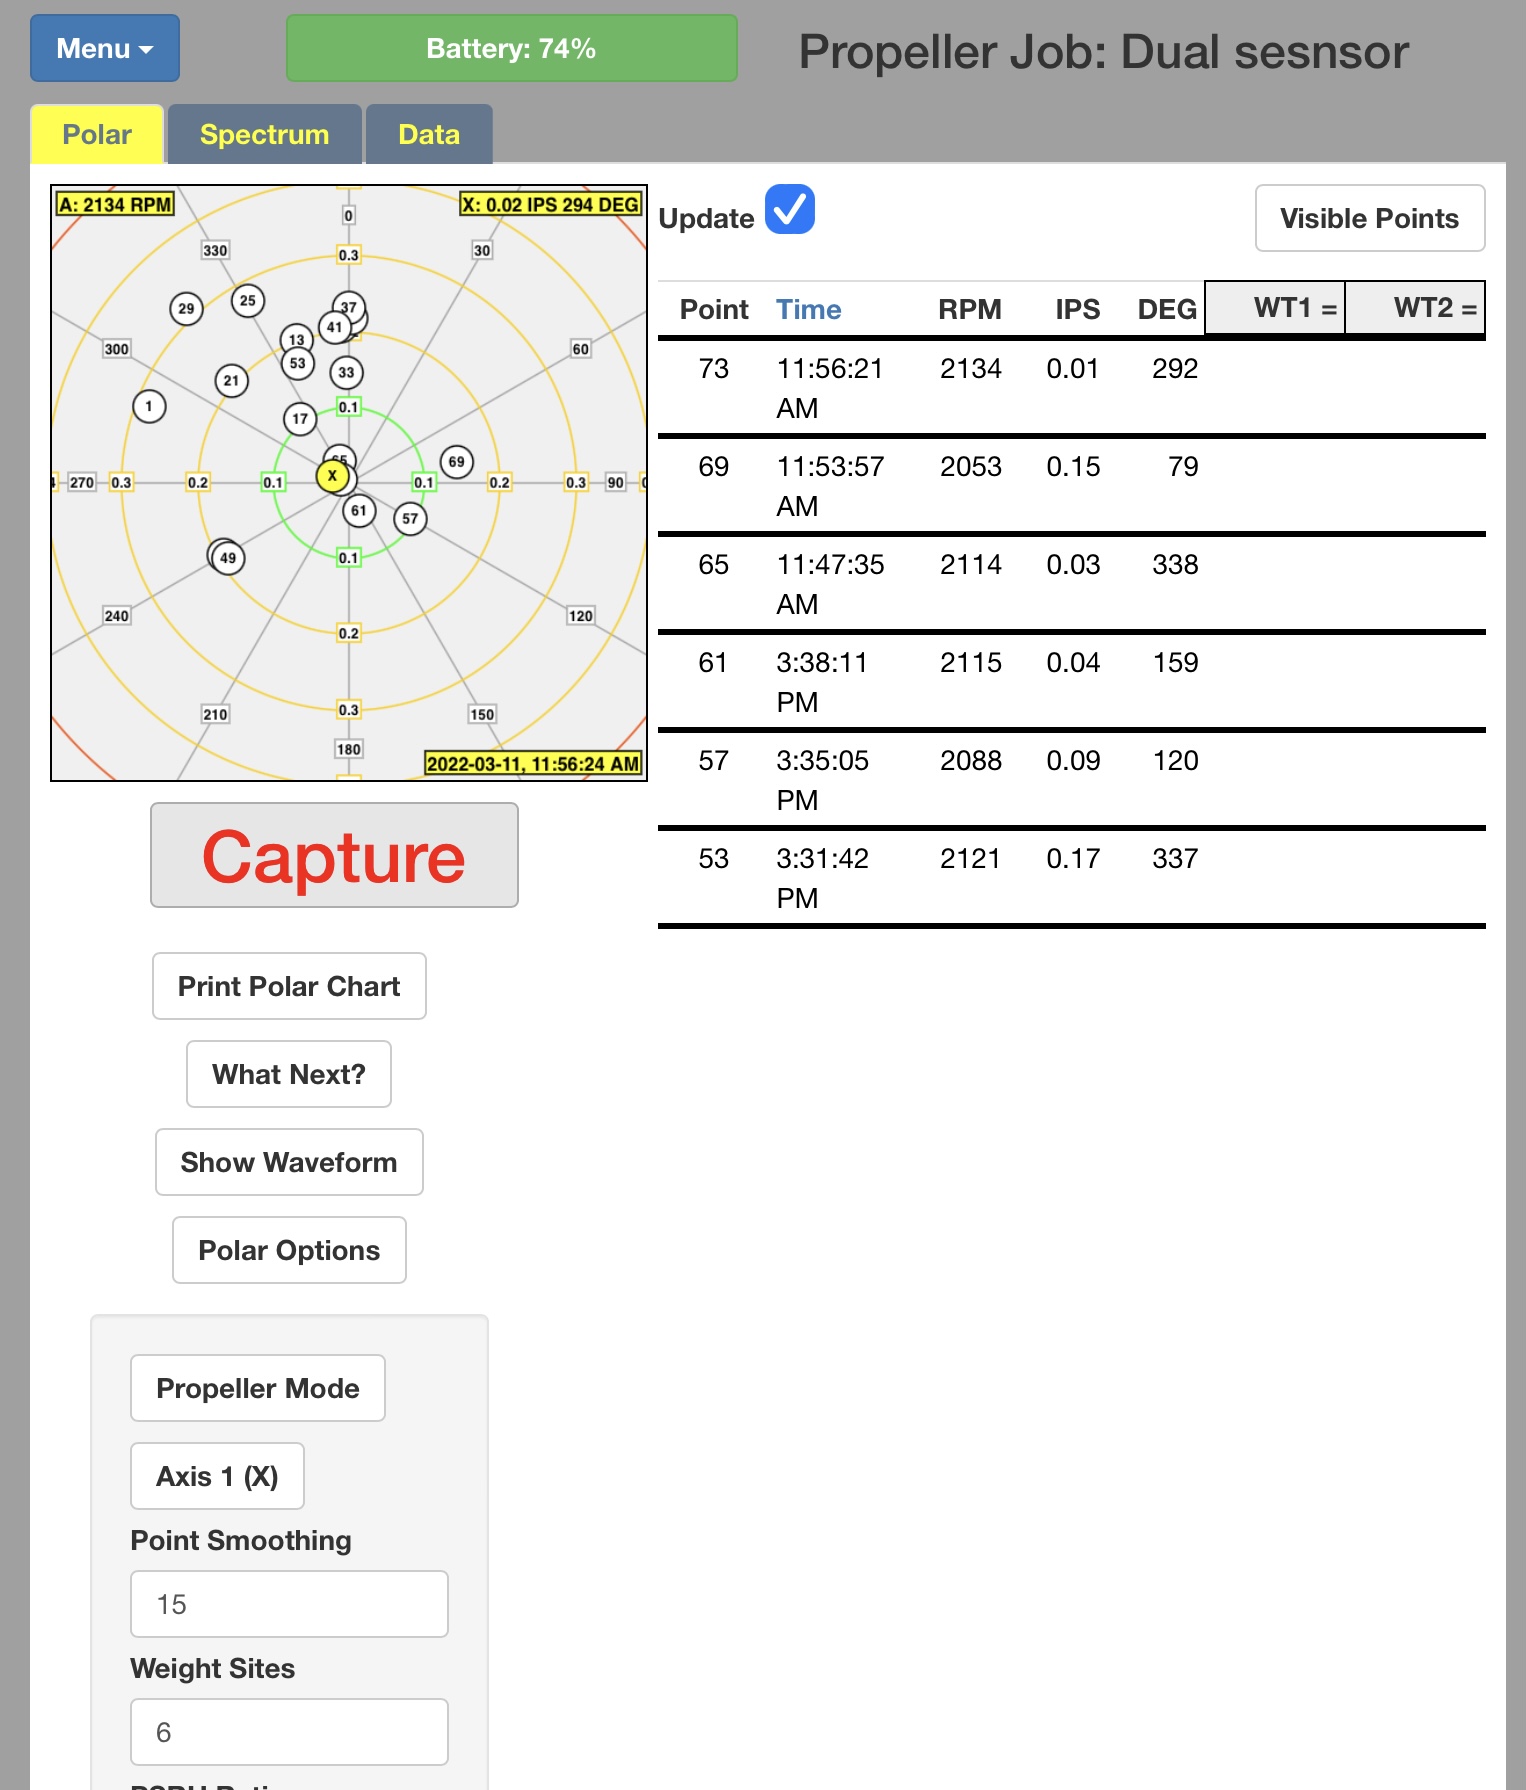Focus the Weight Sites field
This screenshot has width=1526, height=1790.
289,1732
